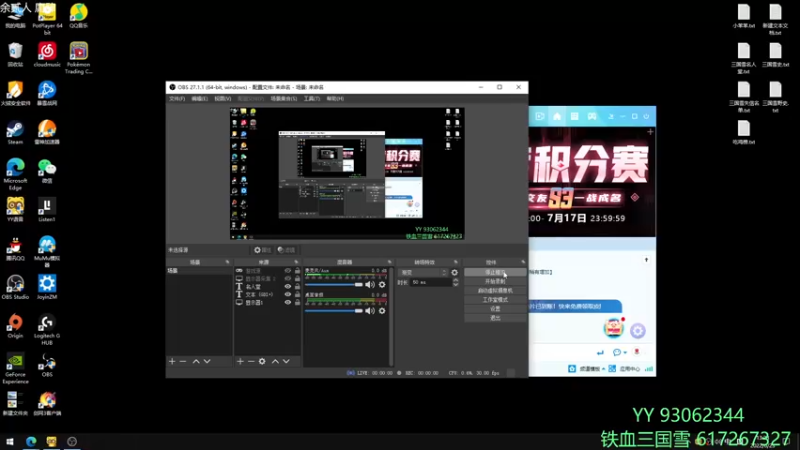This screenshot has width=800, height=450.
Task: Open YY window home icon
Action: click(557, 116)
